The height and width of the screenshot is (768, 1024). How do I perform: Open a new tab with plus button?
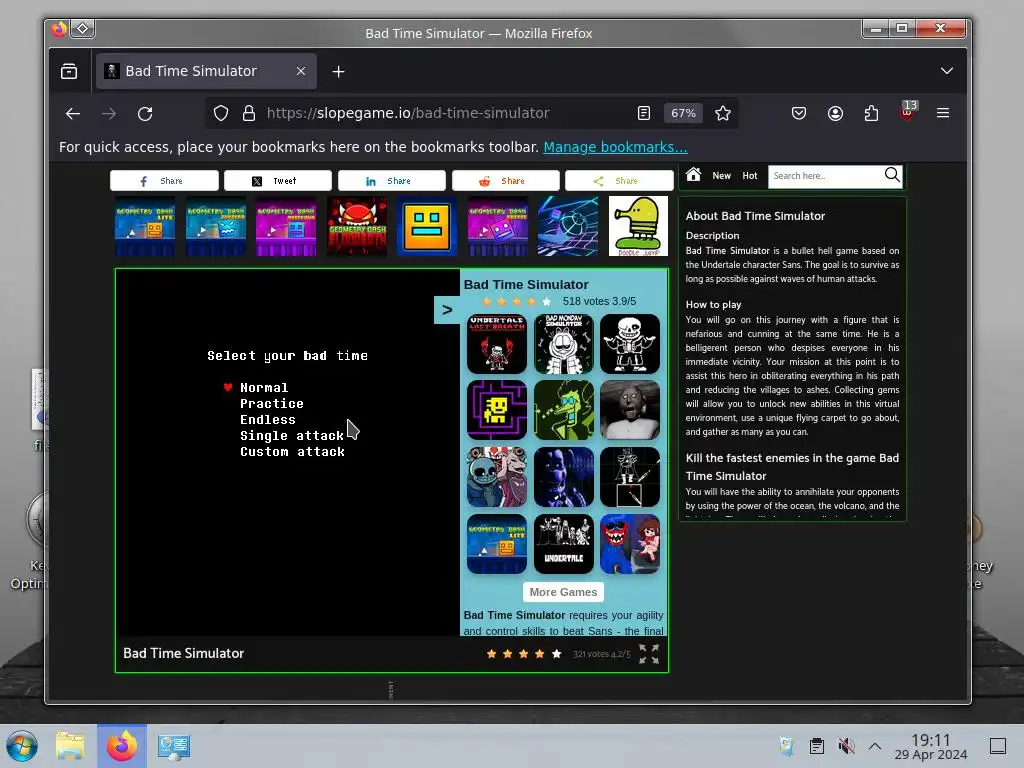click(338, 72)
